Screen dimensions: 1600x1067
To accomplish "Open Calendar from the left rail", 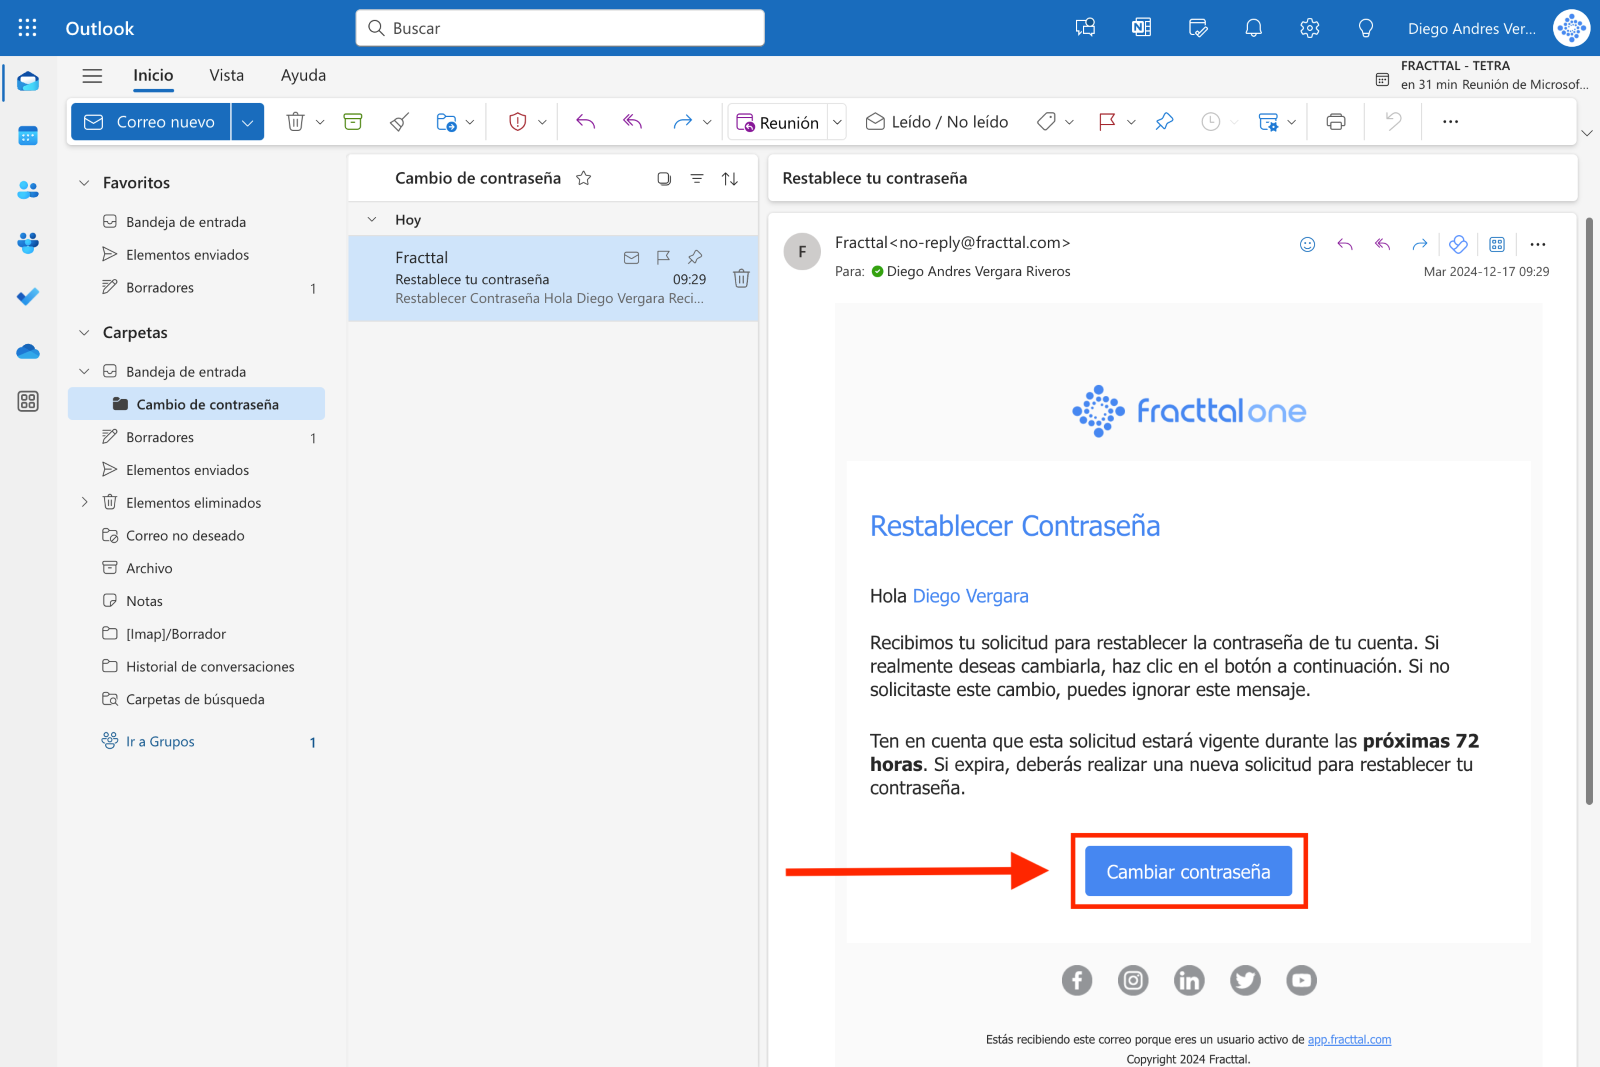I will click(x=28, y=136).
